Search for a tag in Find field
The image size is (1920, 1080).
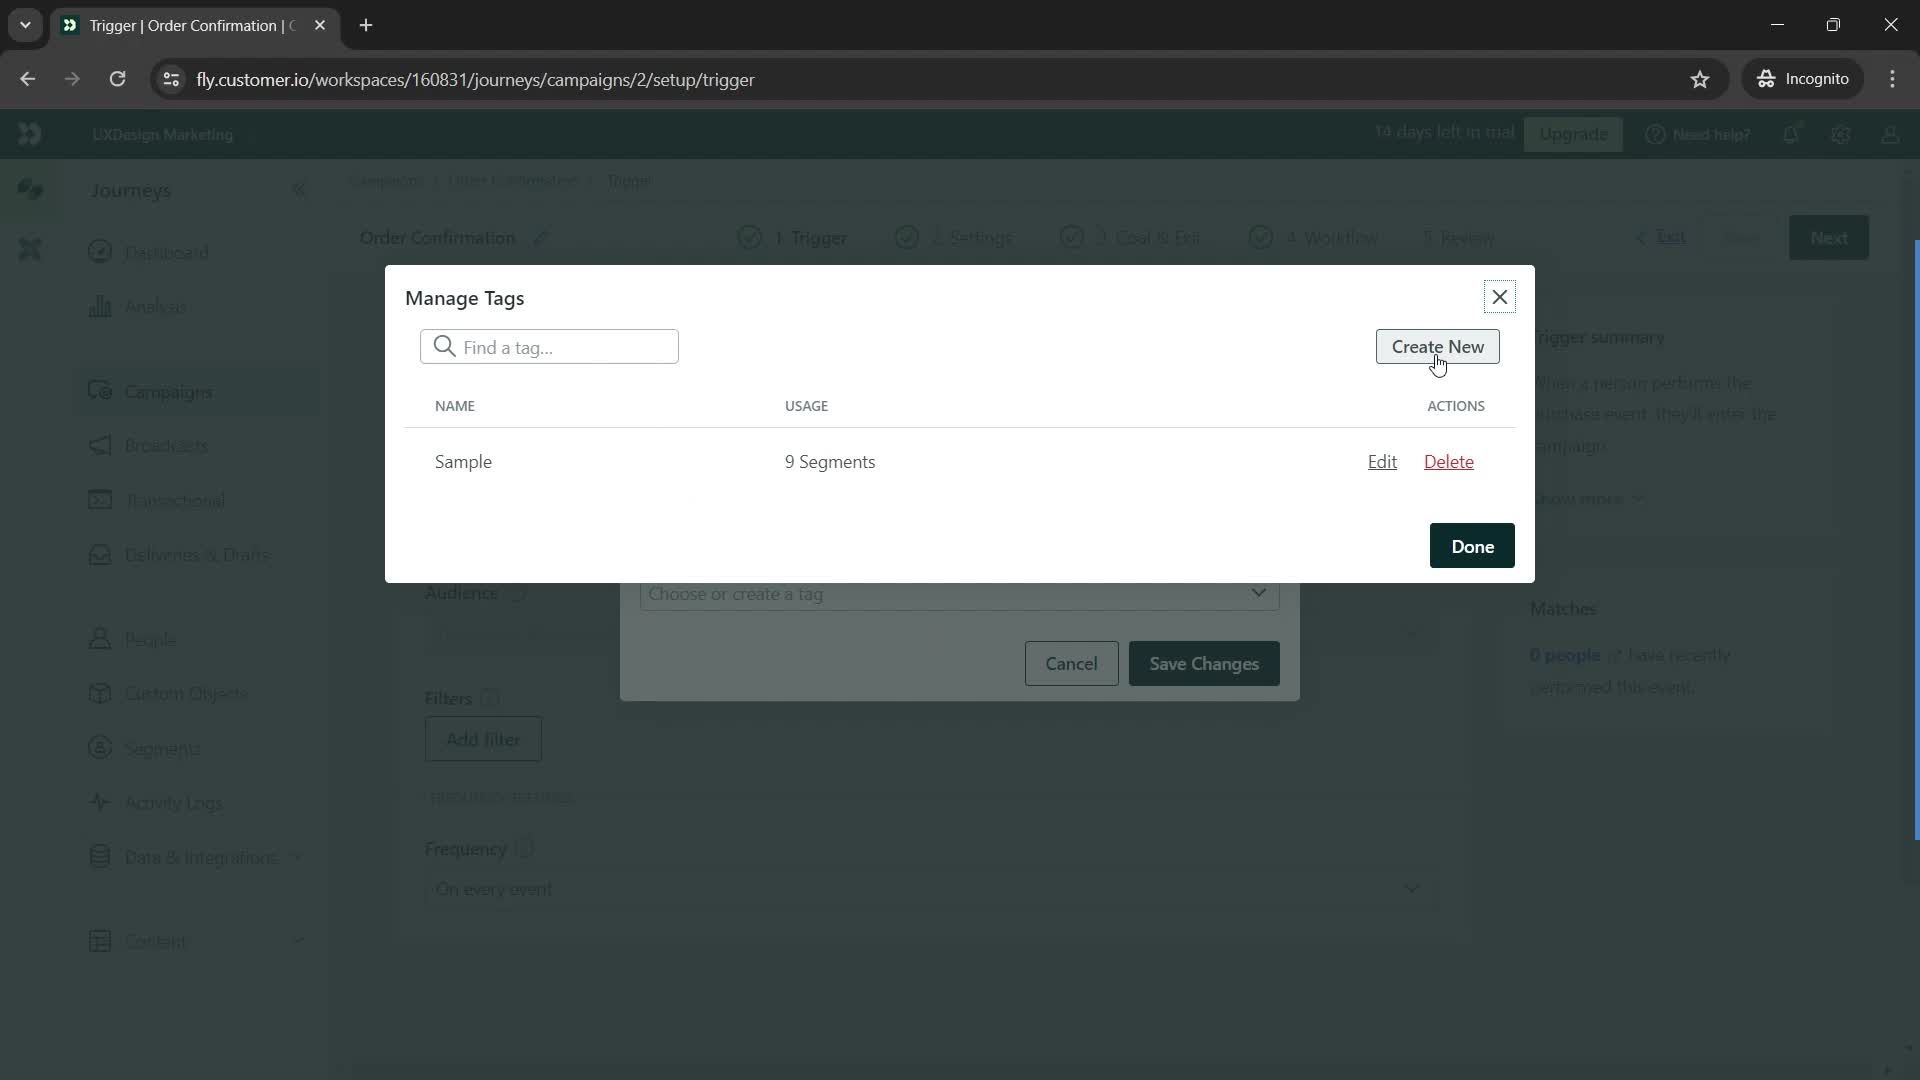click(551, 347)
